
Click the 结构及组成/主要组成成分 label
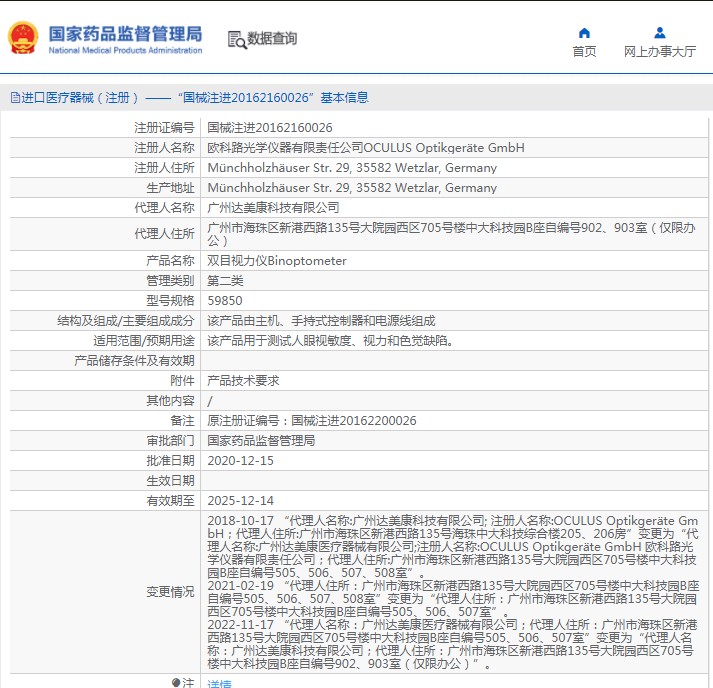pos(126,321)
